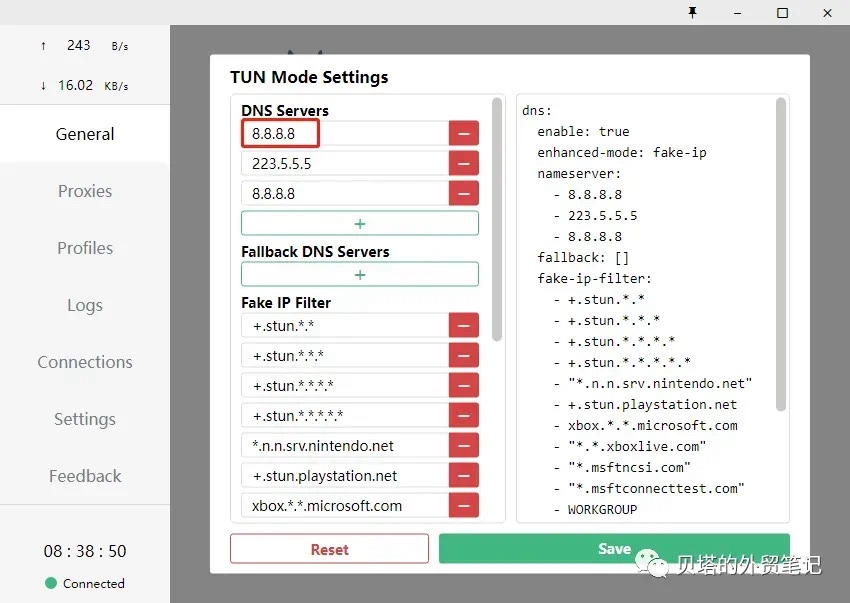Delete the +.stun.*.*.*.*.* filter entry

tap(463, 415)
